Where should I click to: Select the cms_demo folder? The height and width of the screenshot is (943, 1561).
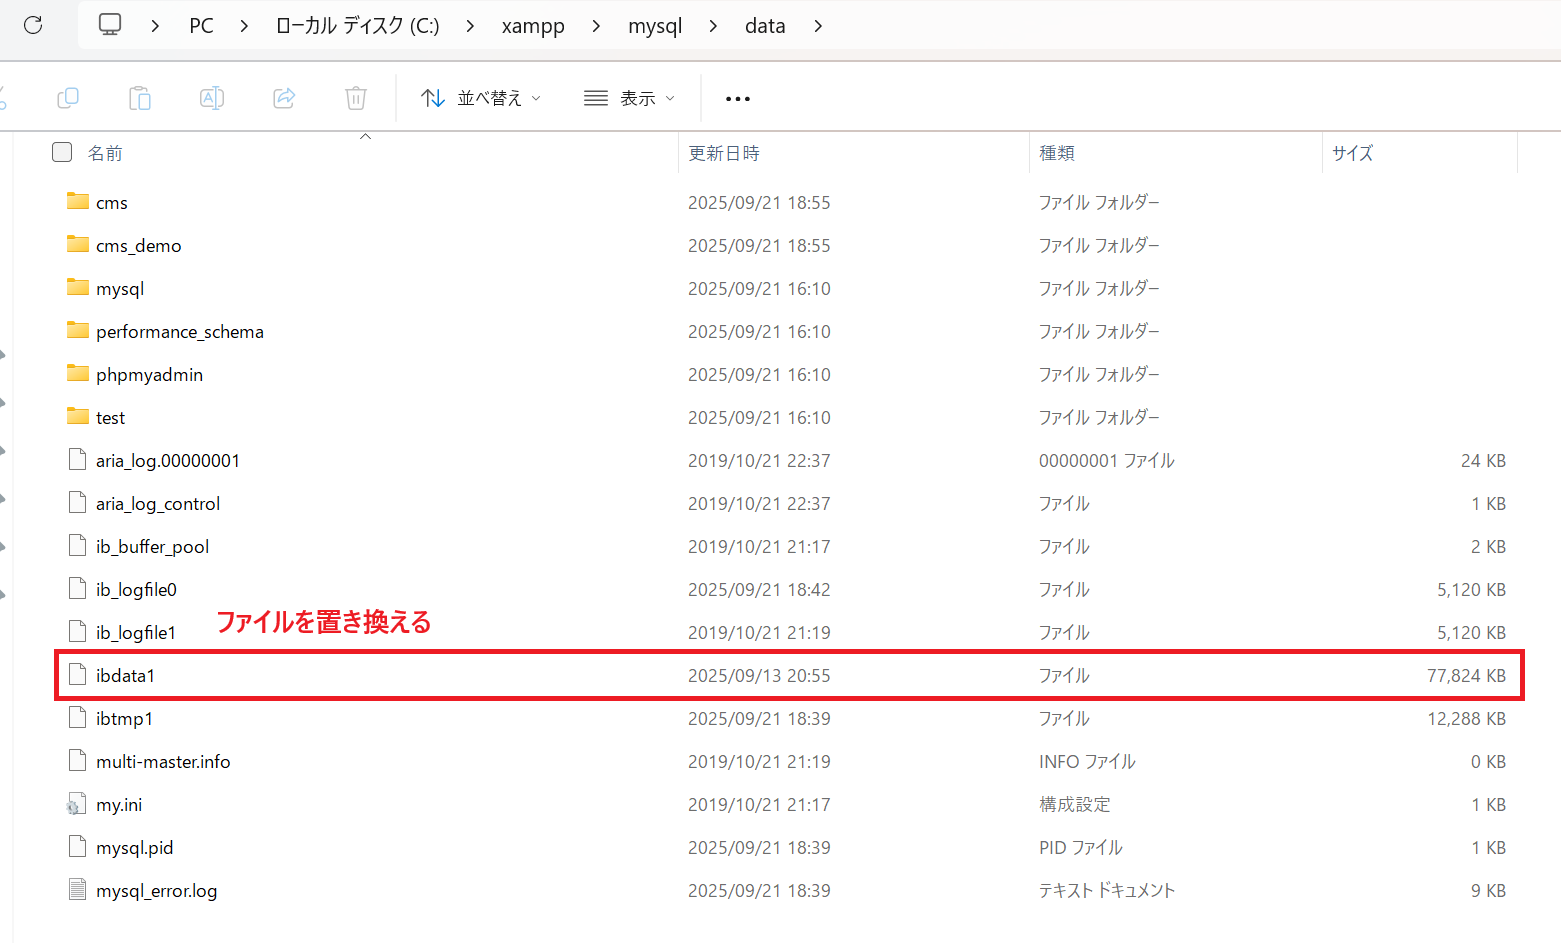(x=138, y=246)
